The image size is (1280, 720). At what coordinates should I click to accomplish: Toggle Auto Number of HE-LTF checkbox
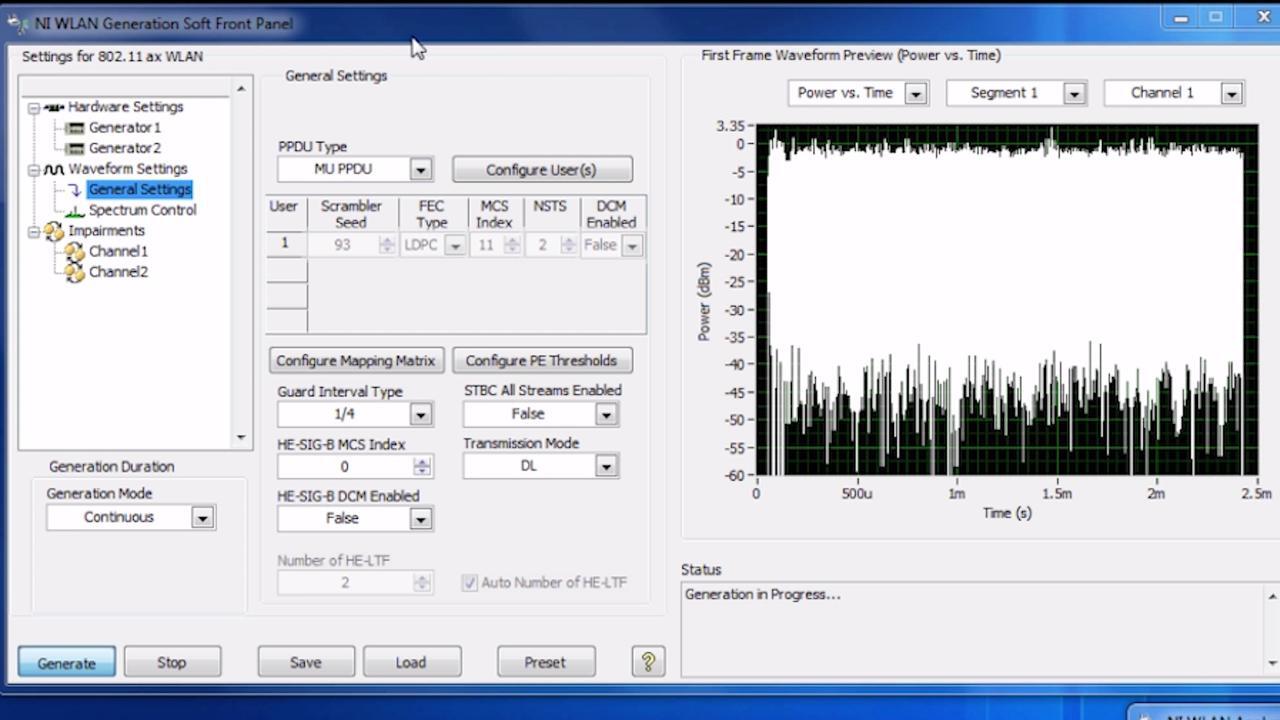click(x=469, y=583)
